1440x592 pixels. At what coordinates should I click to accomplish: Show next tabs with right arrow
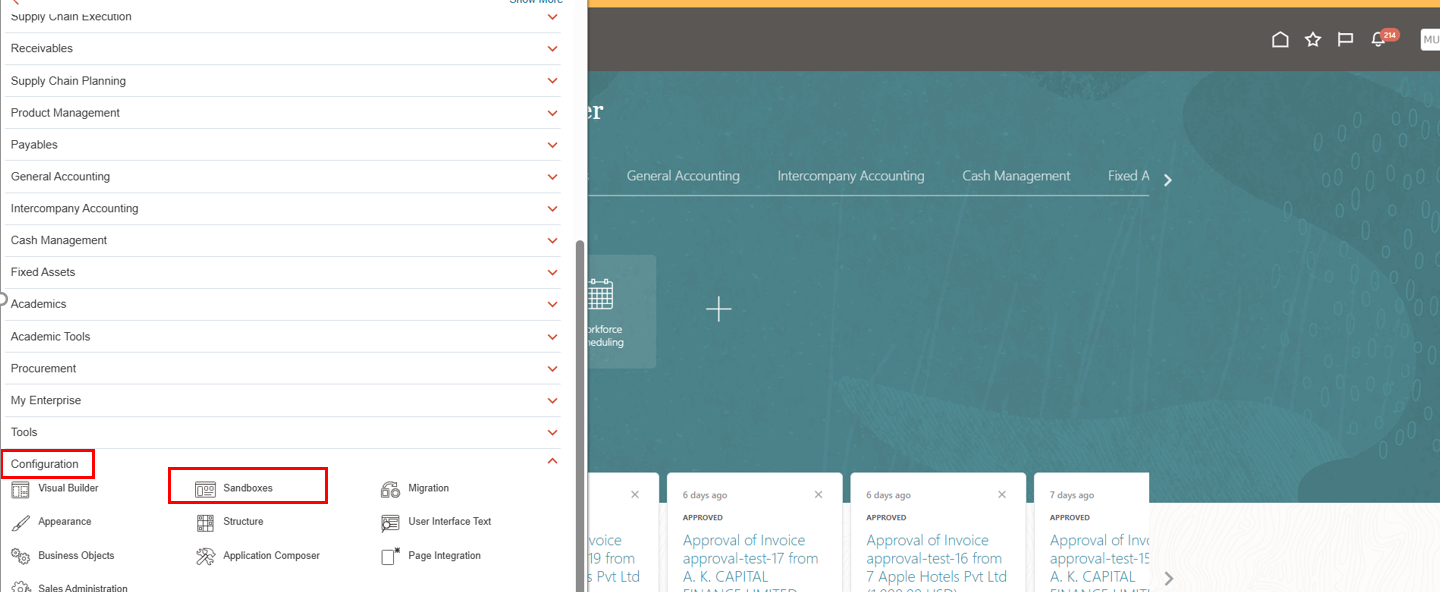click(x=1168, y=180)
